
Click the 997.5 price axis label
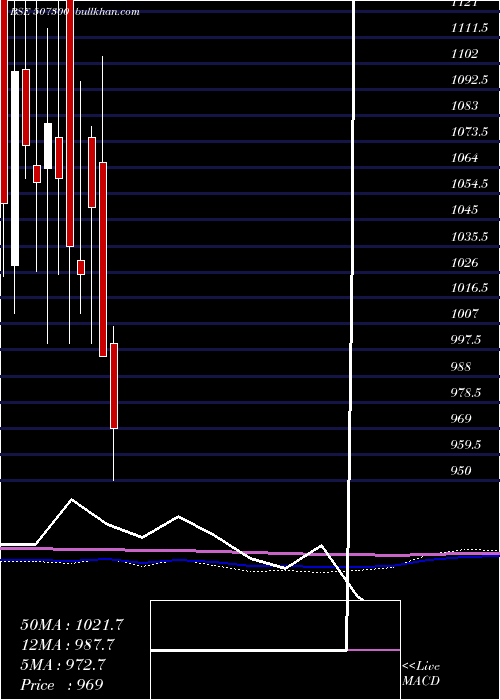(x=465, y=340)
